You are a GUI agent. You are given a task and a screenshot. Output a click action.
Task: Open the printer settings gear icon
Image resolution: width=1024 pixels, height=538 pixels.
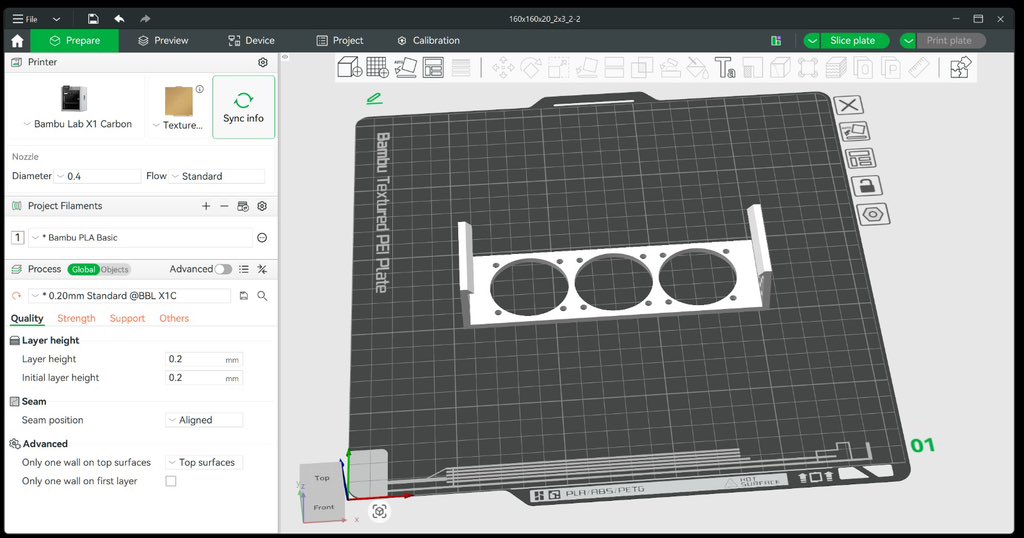pos(263,62)
